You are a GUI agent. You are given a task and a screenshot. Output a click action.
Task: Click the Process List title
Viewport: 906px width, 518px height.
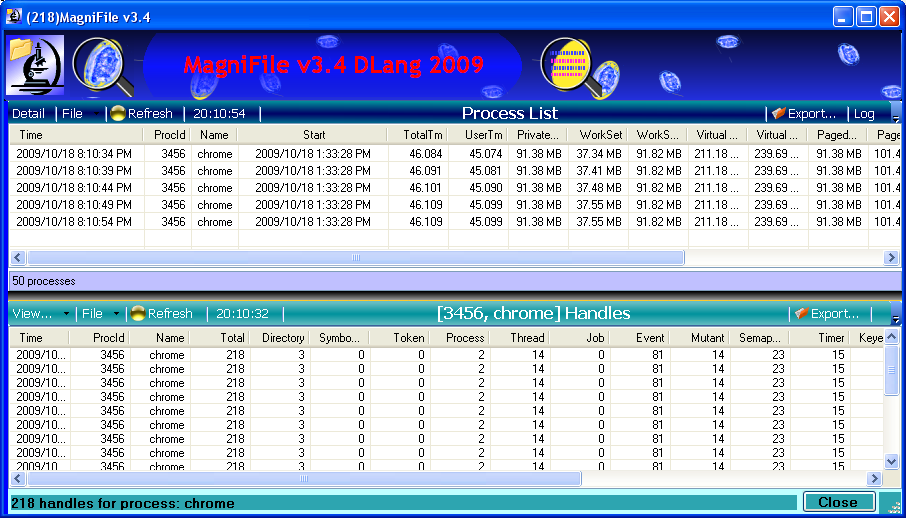tap(510, 113)
